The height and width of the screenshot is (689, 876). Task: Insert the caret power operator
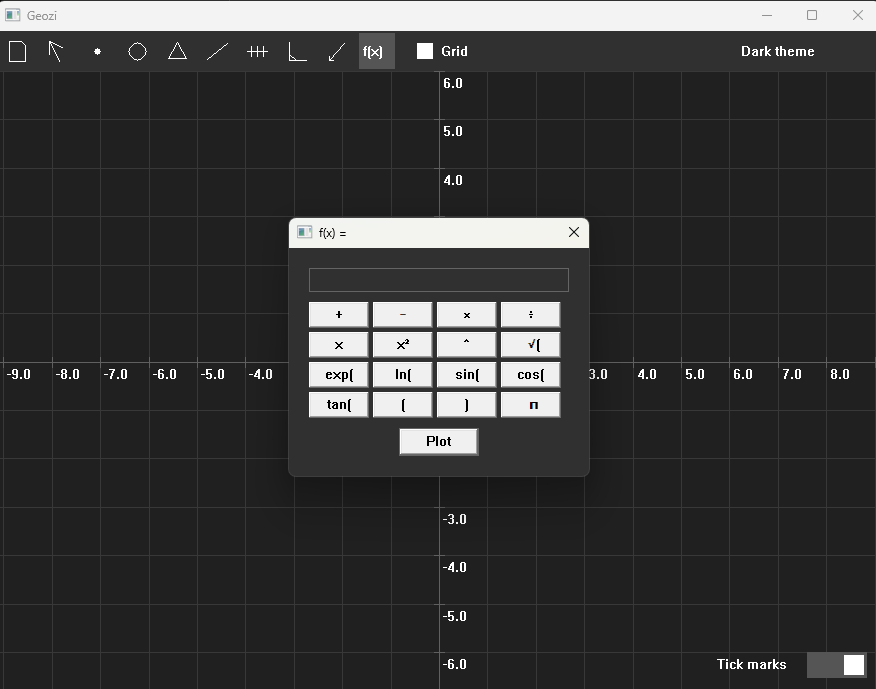466,345
